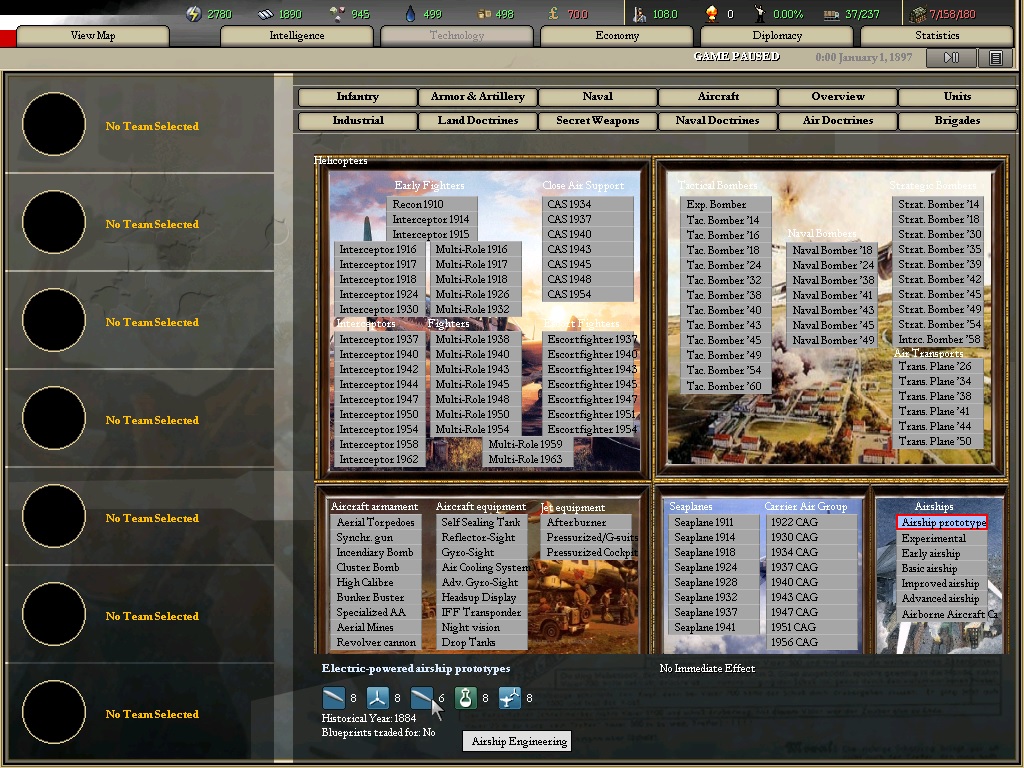Select the Airship prototype technology
Screen dimensions: 1024x768
pyautogui.click(x=942, y=523)
